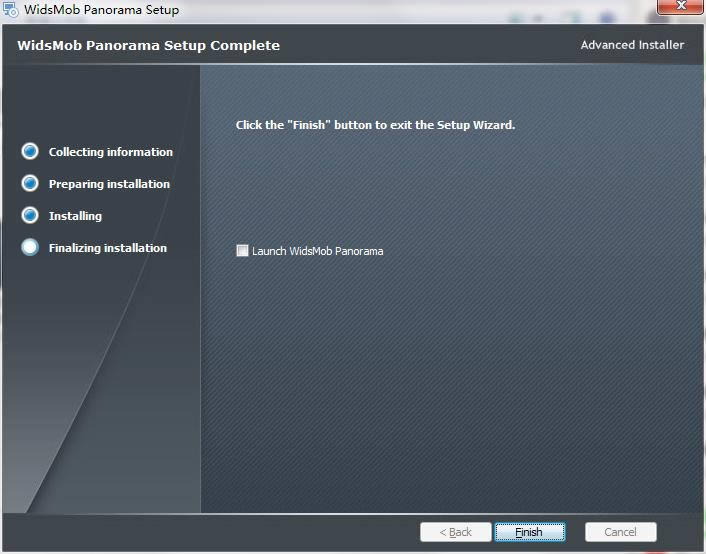Click the Back button
The height and width of the screenshot is (554, 706).
pos(456,532)
